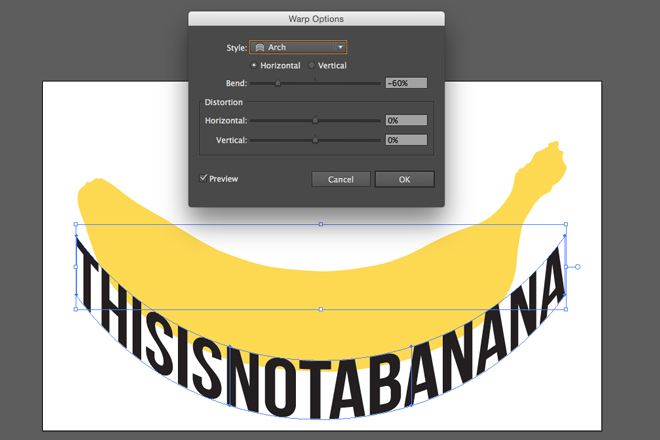Click the type out-port circle right of the text box

click(x=578, y=267)
